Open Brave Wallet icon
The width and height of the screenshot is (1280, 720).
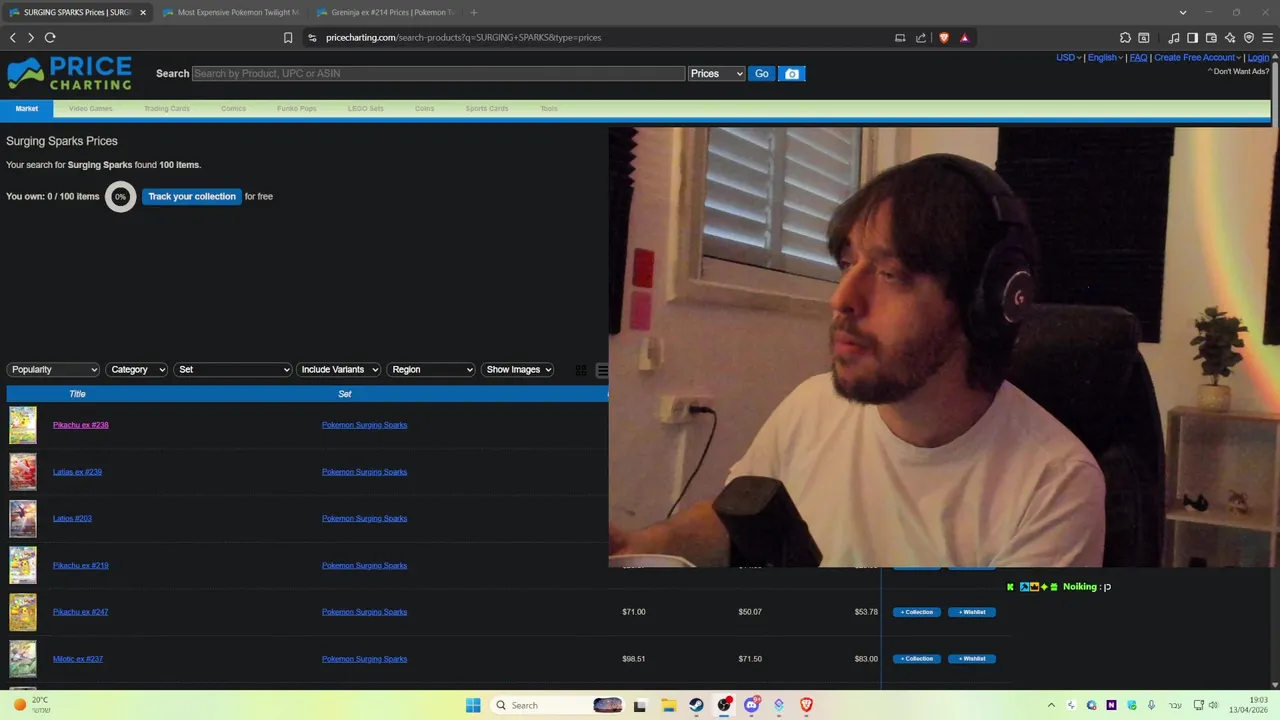(1211, 38)
